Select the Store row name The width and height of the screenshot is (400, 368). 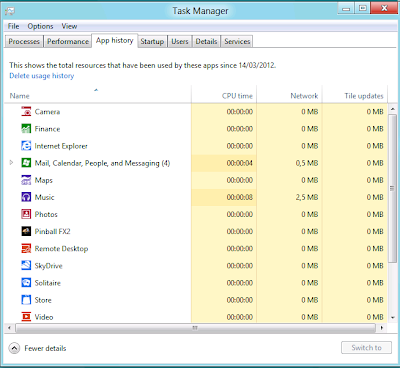coord(43,300)
